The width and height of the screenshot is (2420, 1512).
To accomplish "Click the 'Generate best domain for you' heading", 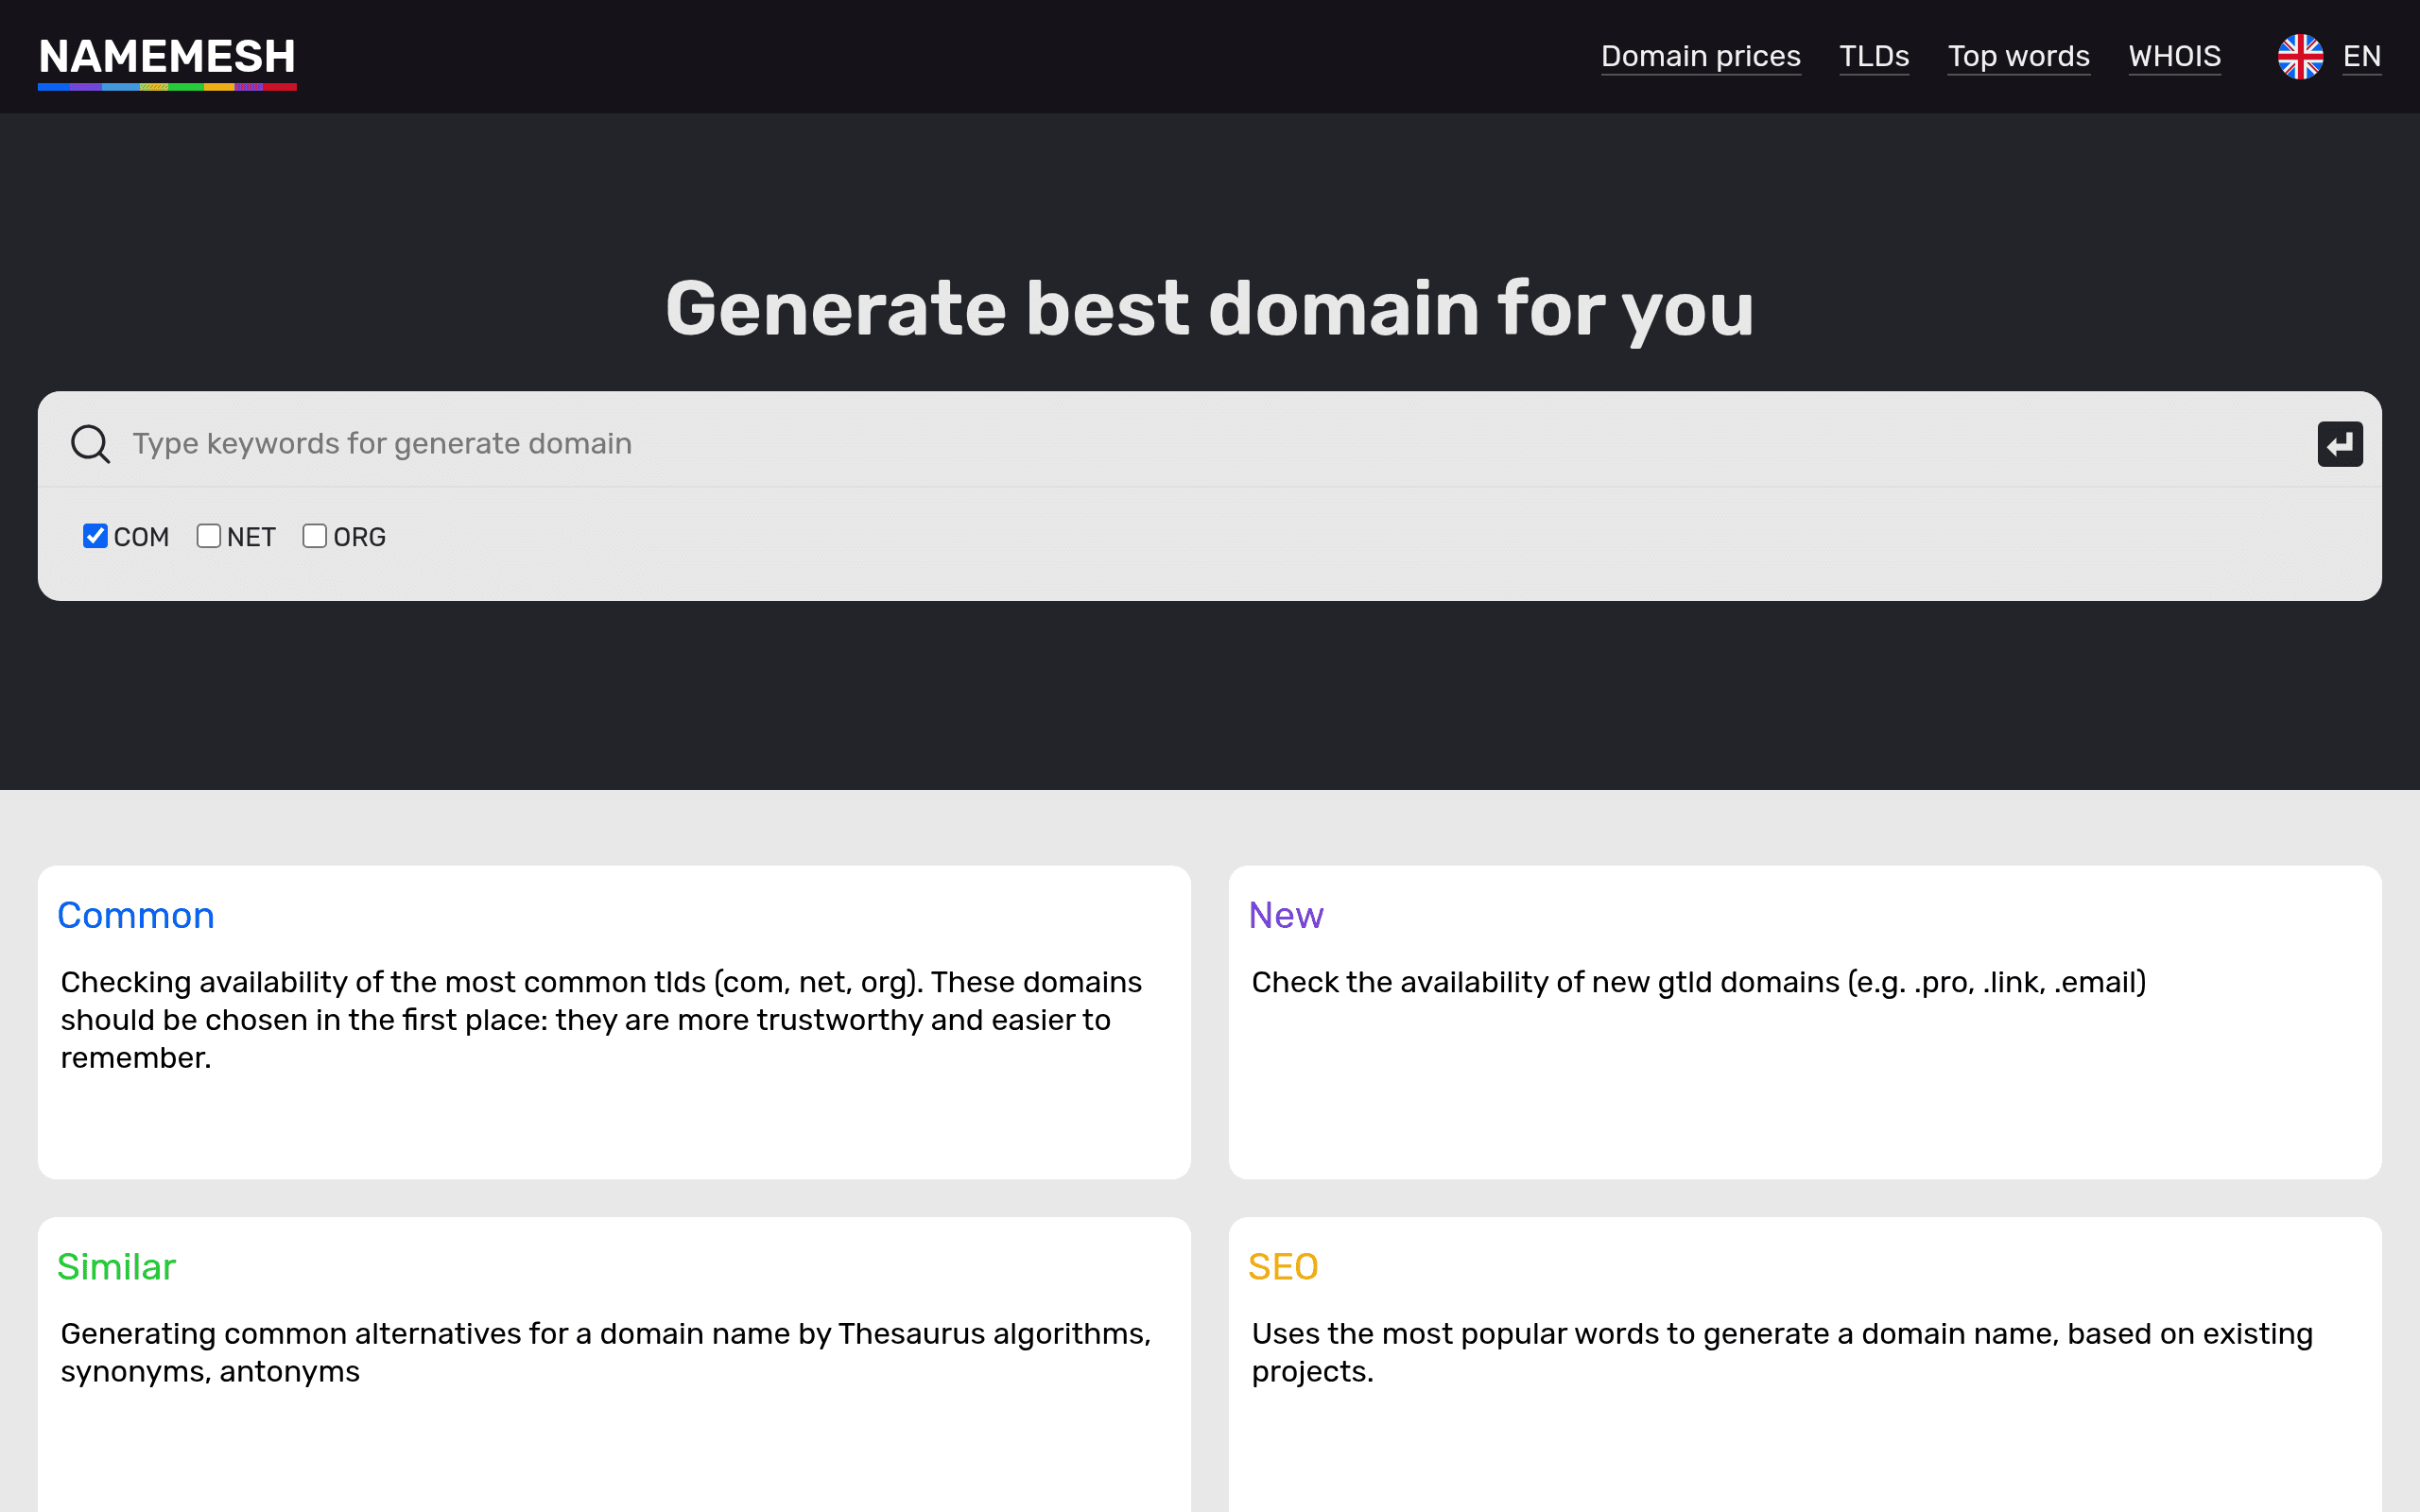I will tap(1210, 309).
